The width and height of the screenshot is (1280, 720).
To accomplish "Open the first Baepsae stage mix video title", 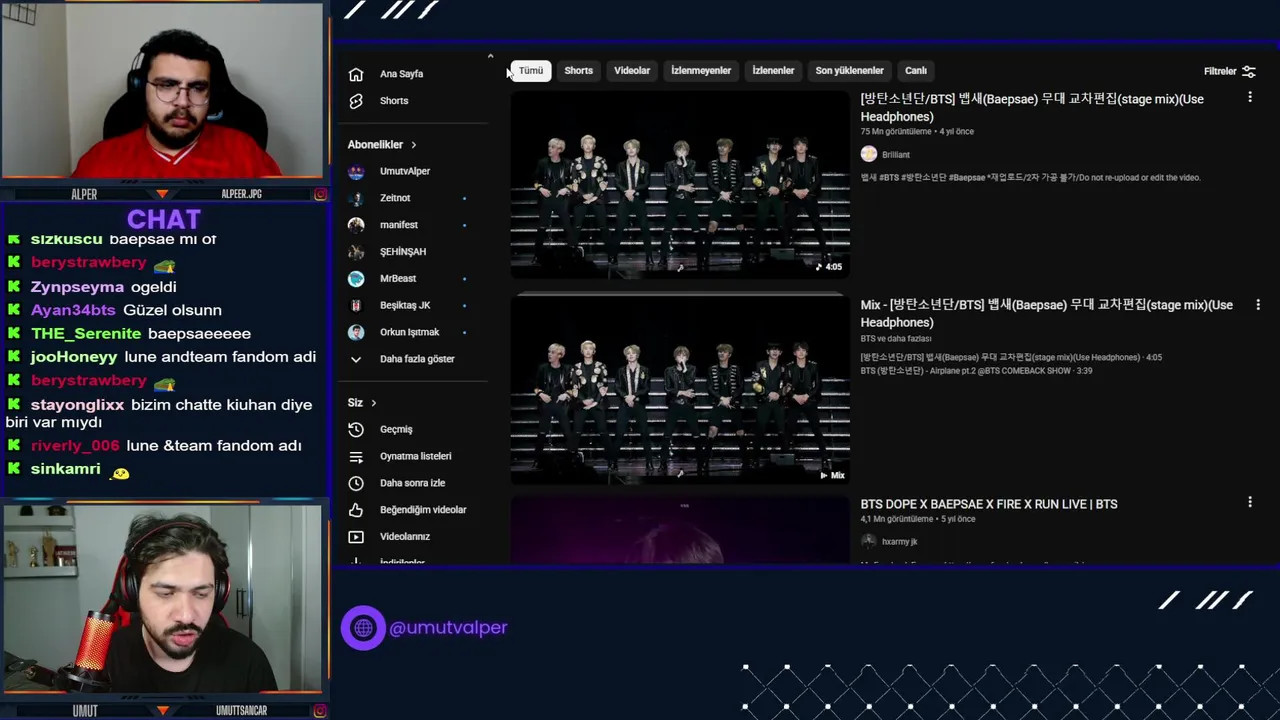I will point(1032,108).
